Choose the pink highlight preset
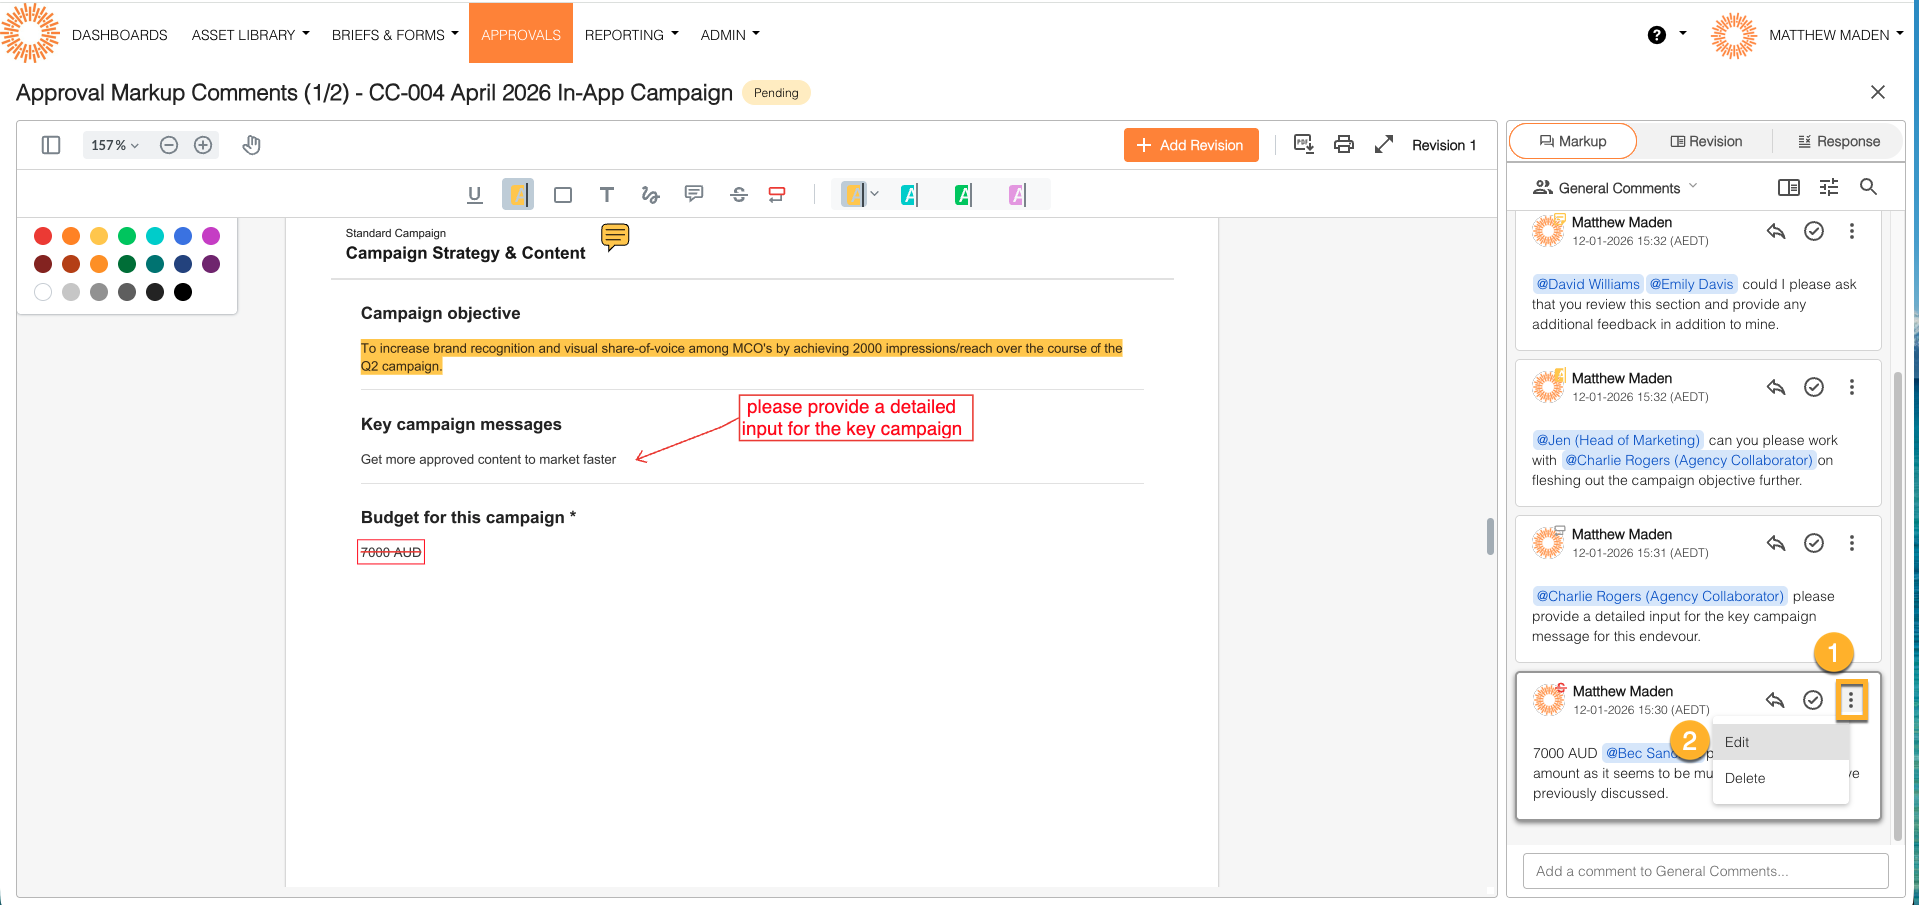This screenshot has height=905, width=1919. [1017, 195]
